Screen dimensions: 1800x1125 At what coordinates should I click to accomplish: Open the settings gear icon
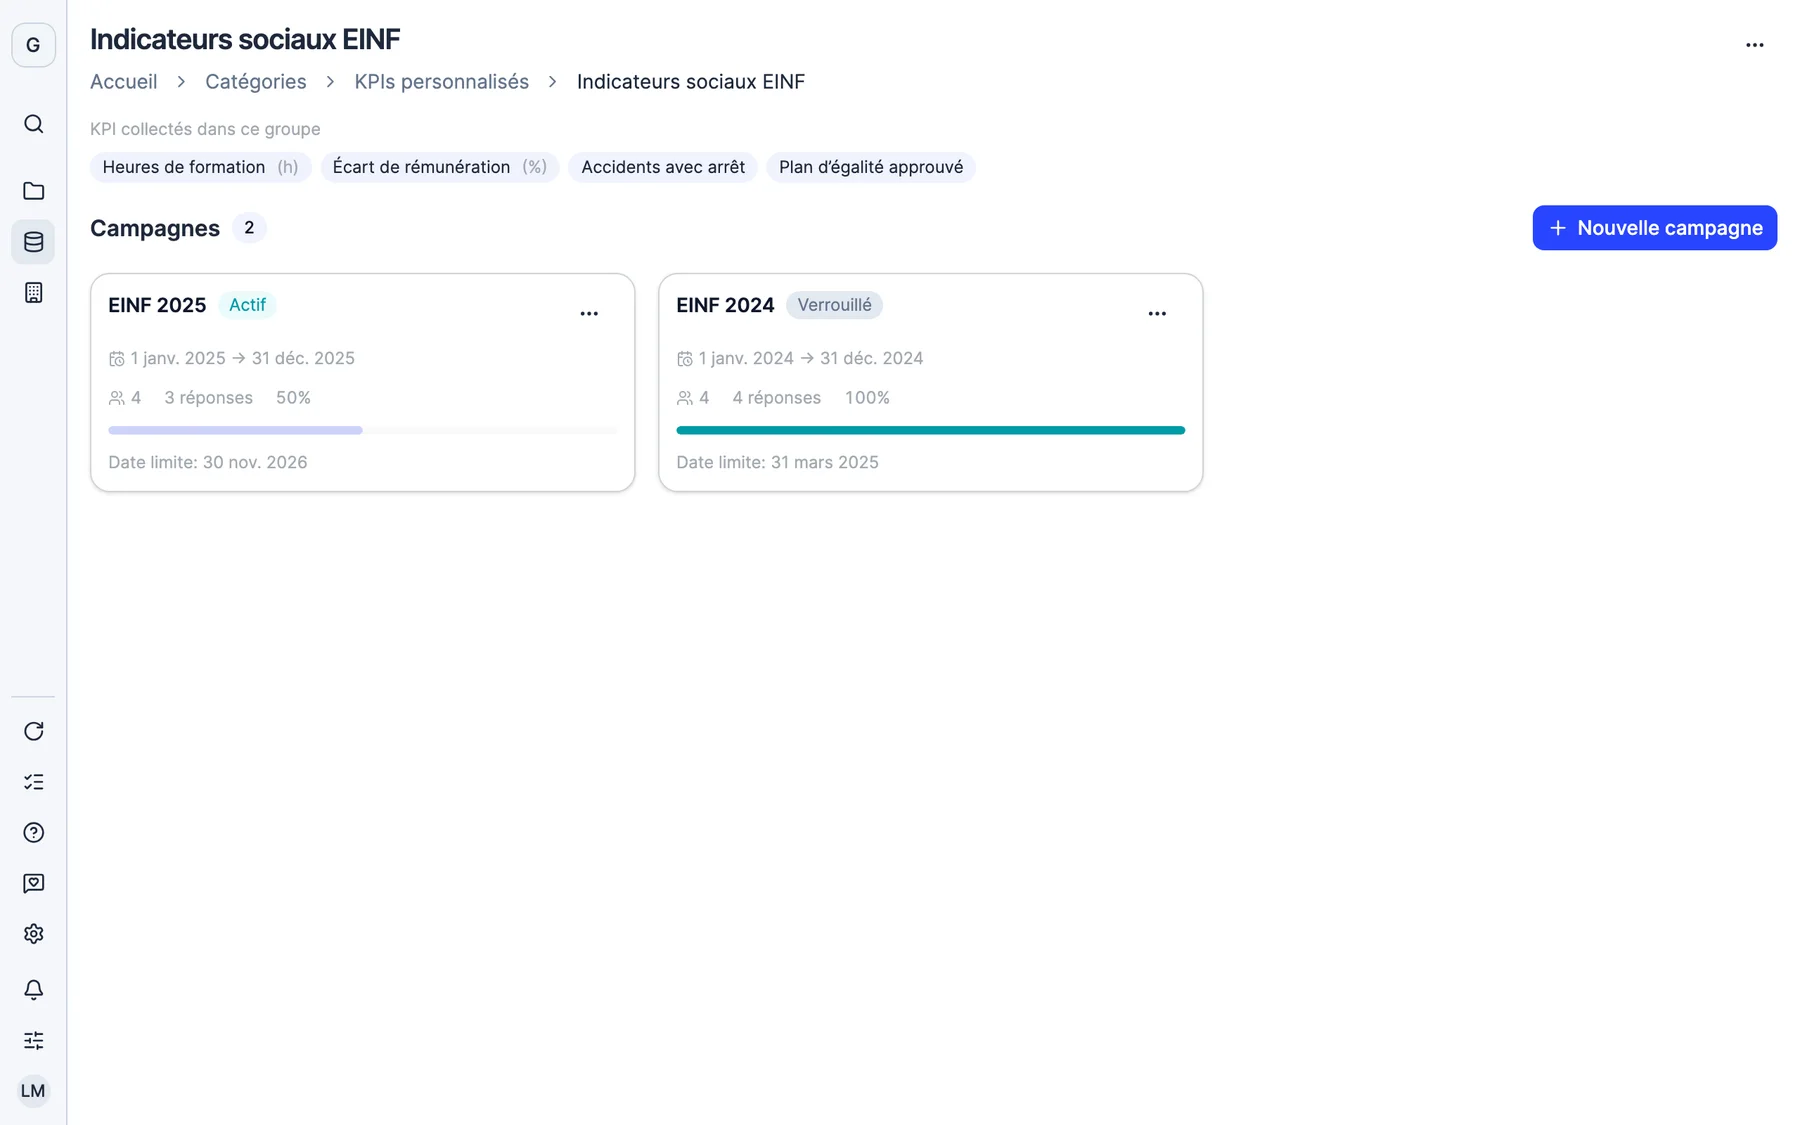(33, 934)
